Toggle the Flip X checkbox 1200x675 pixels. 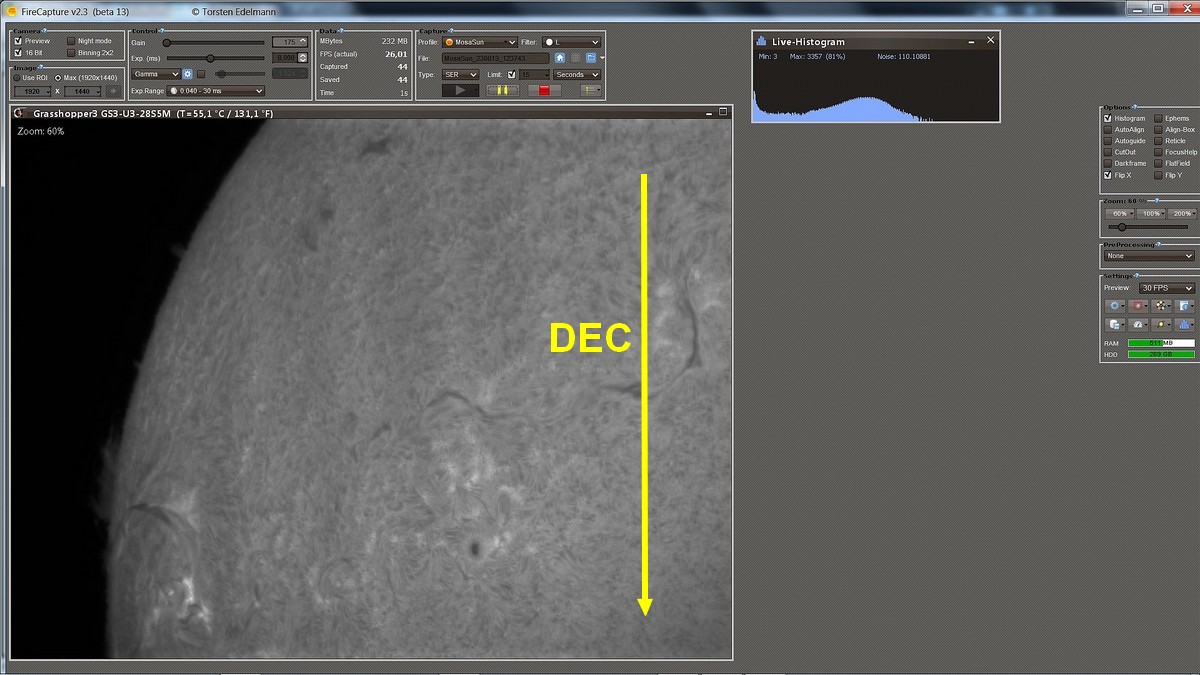click(1107, 175)
